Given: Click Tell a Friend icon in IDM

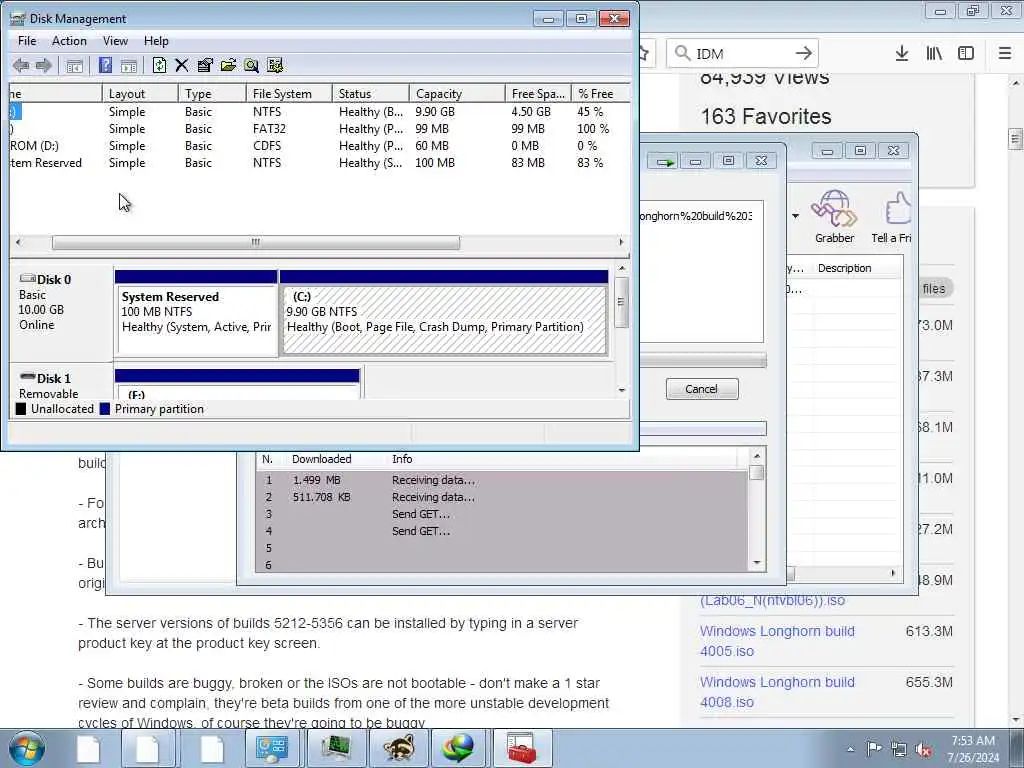Looking at the screenshot, I should point(891,217).
